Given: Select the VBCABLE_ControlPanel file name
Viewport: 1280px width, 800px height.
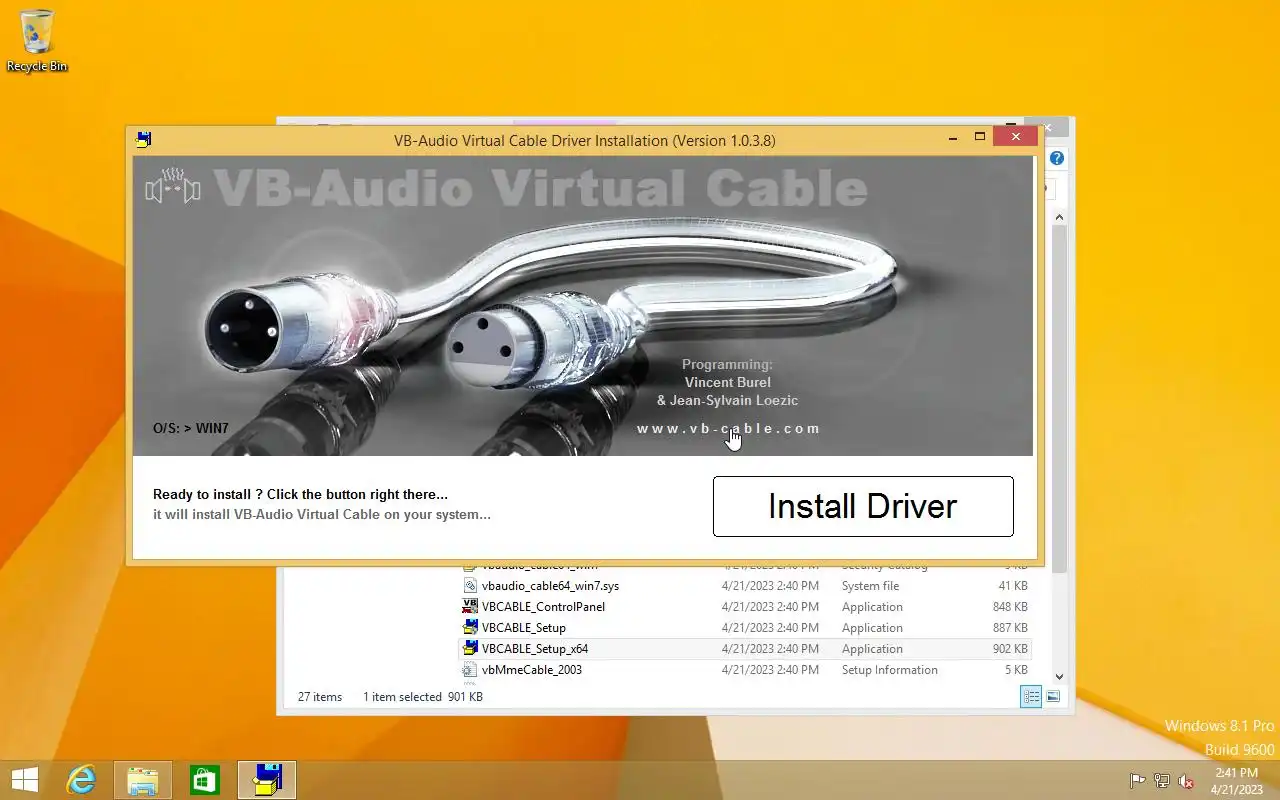Looking at the screenshot, I should (x=543, y=607).
